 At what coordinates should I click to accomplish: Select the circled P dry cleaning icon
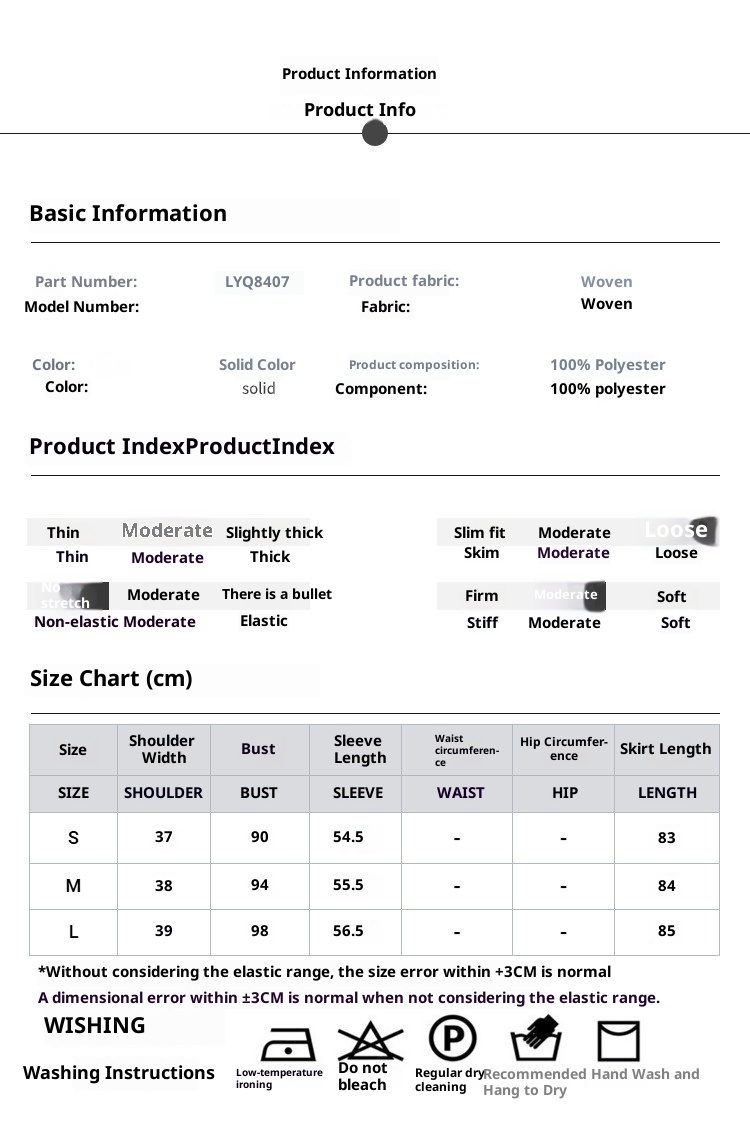[x=452, y=1038]
